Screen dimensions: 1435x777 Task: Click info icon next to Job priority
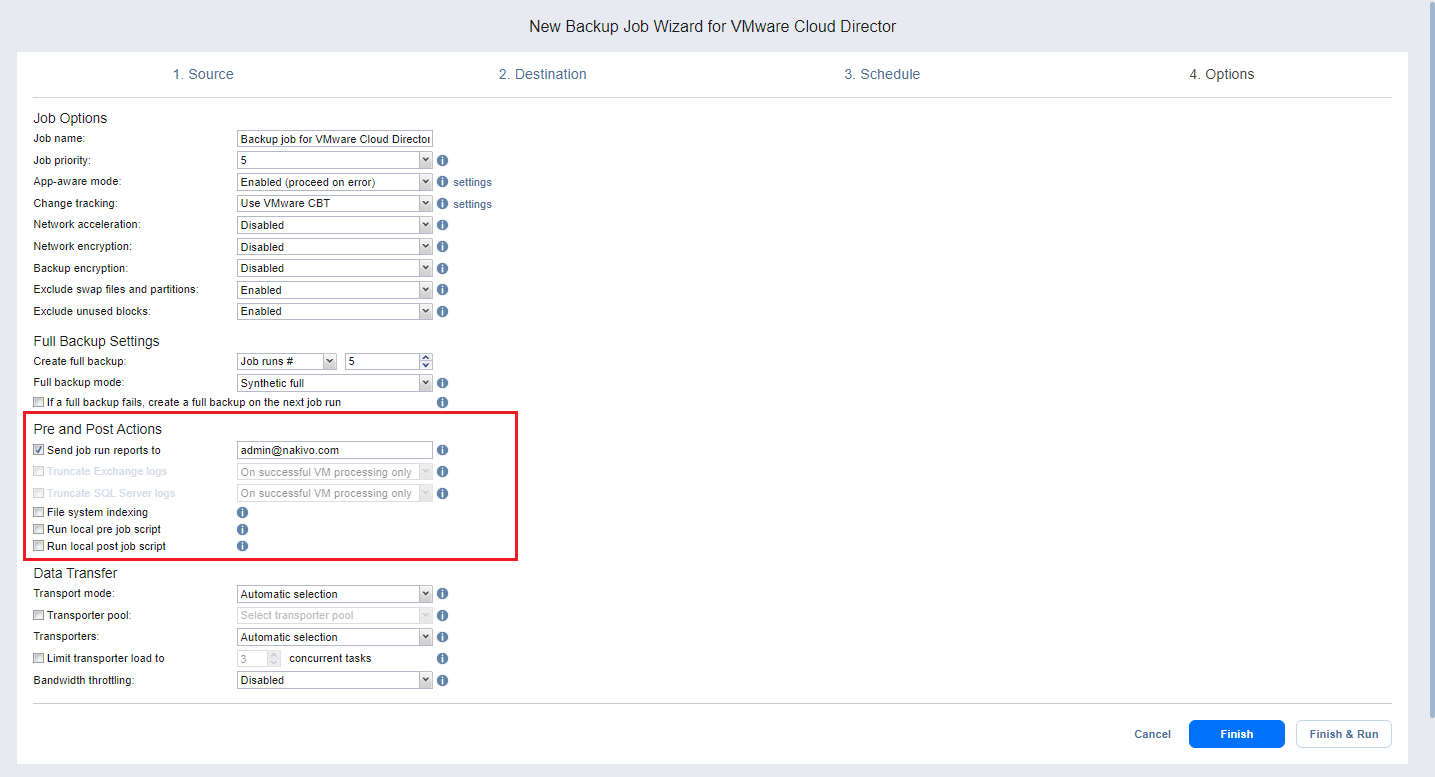click(442, 160)
